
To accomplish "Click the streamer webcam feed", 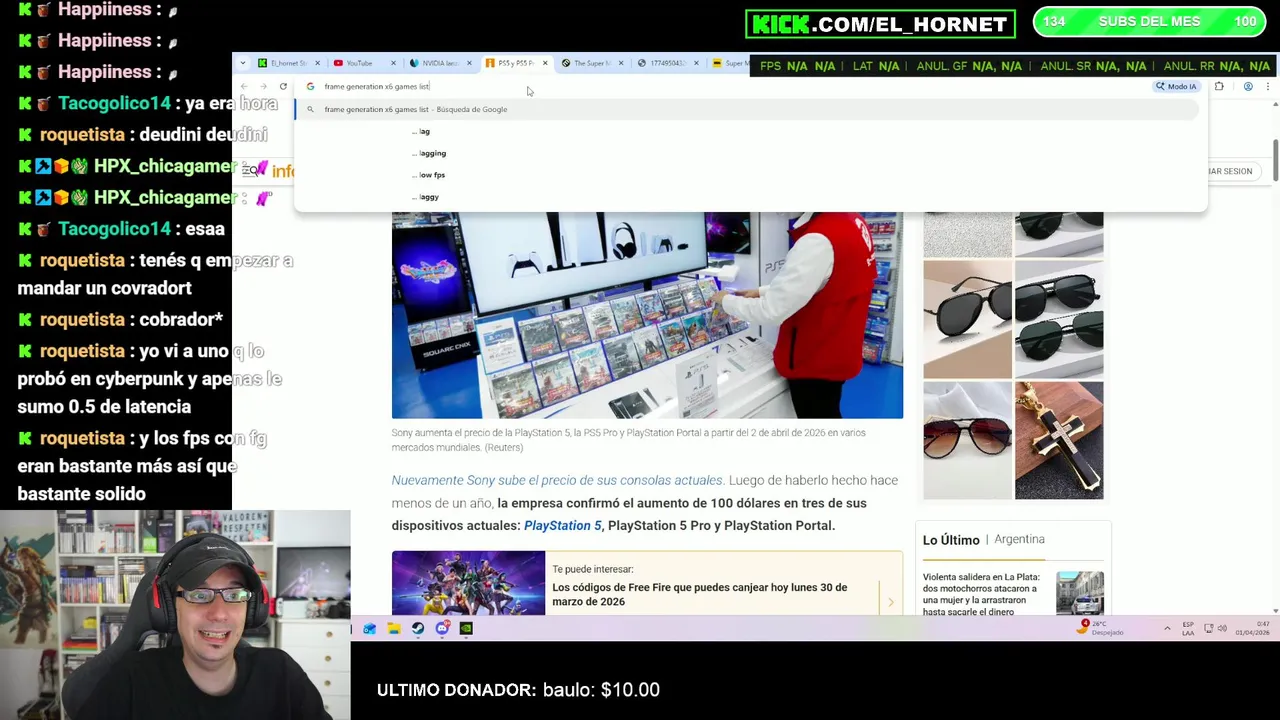I will 175,614.
